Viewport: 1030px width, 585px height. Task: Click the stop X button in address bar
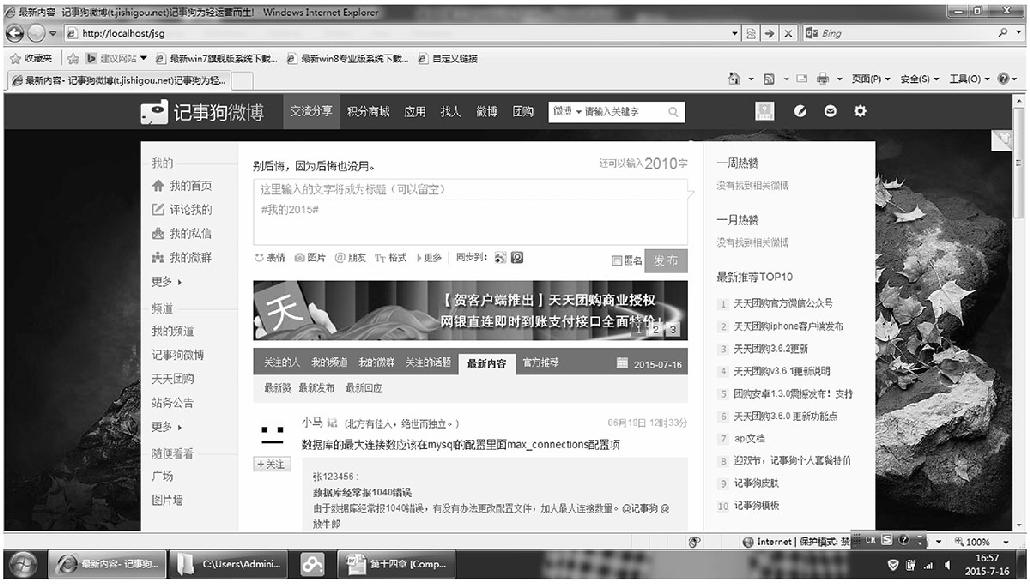[788, 33]
